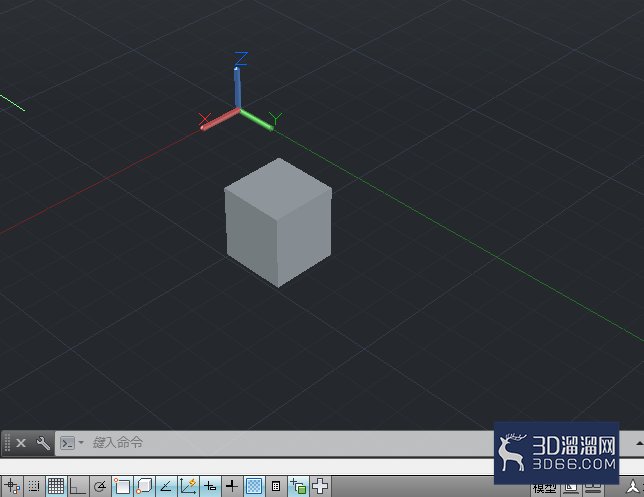Viewport: 644px width, 497px height.
Task: Select the gray 3D box solid
Action: click(278, 222)
